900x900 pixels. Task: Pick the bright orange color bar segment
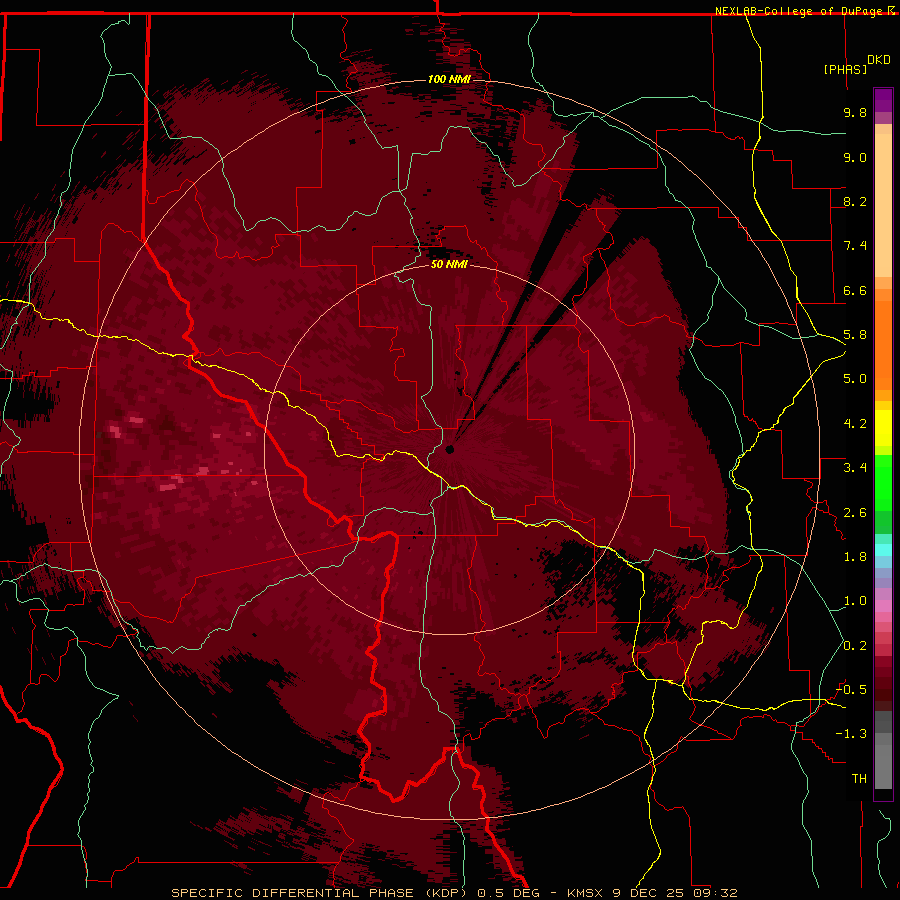[883, 345]
